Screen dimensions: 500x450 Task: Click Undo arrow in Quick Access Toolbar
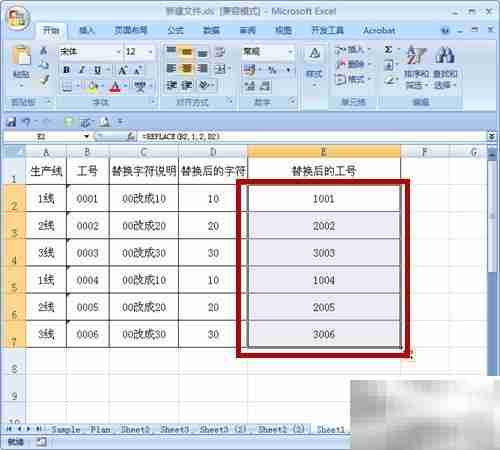click(x=26, y=122)
